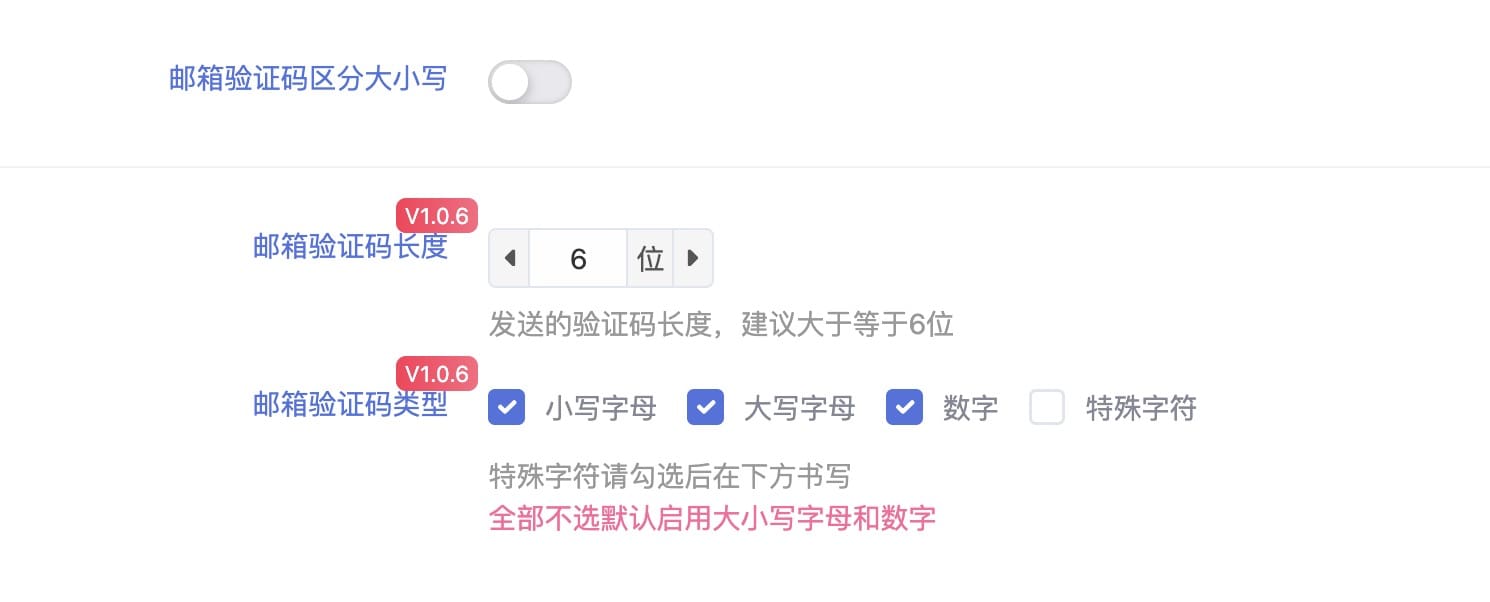This screenshot has height=602, width=1490.
Task: Click the 邮箱验证码类型 label
Action: [x=350, y=404]
